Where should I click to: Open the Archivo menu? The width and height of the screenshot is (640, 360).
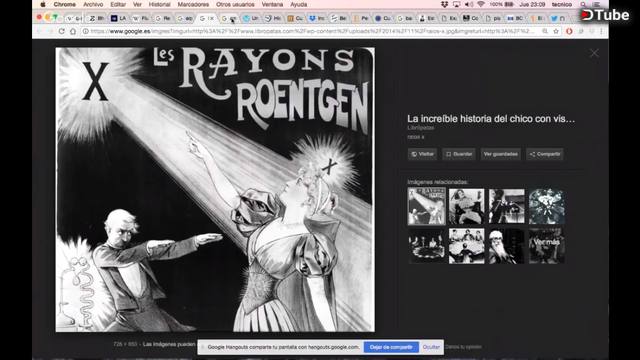tap(93, 4)
